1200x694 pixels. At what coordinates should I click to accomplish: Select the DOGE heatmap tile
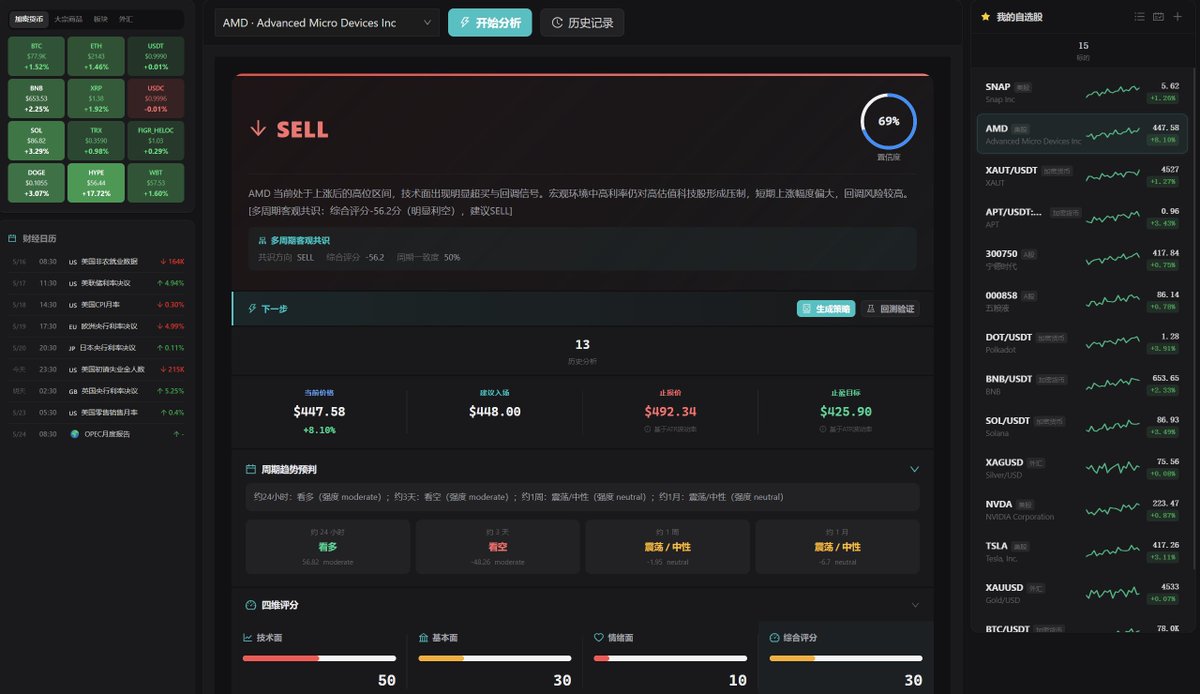point(36,183)
